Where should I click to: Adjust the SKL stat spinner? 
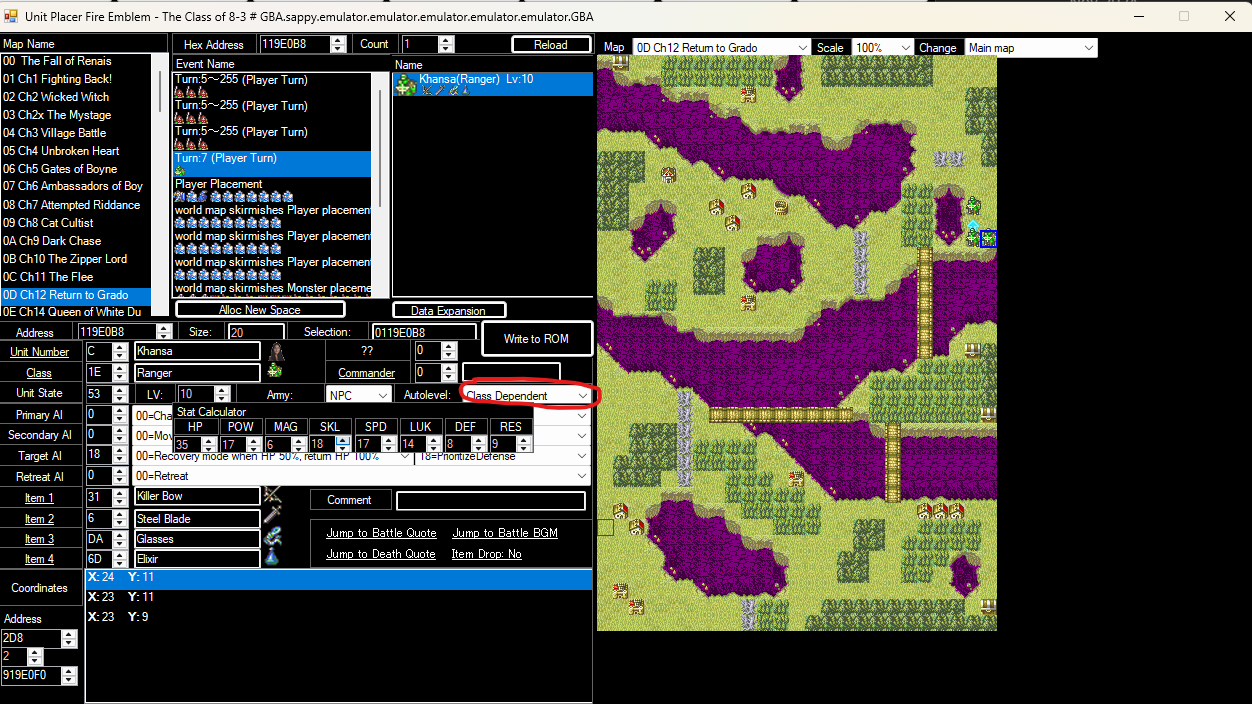341,444
